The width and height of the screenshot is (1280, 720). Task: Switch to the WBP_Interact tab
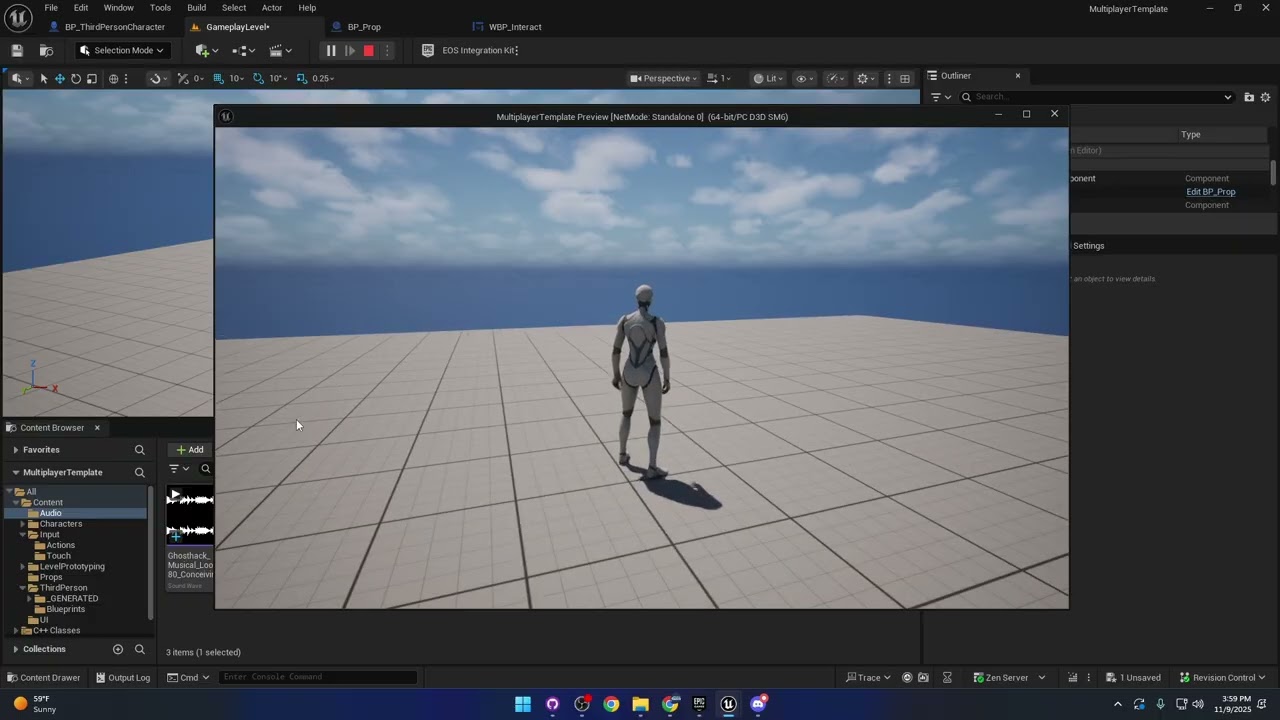[515, 27]
